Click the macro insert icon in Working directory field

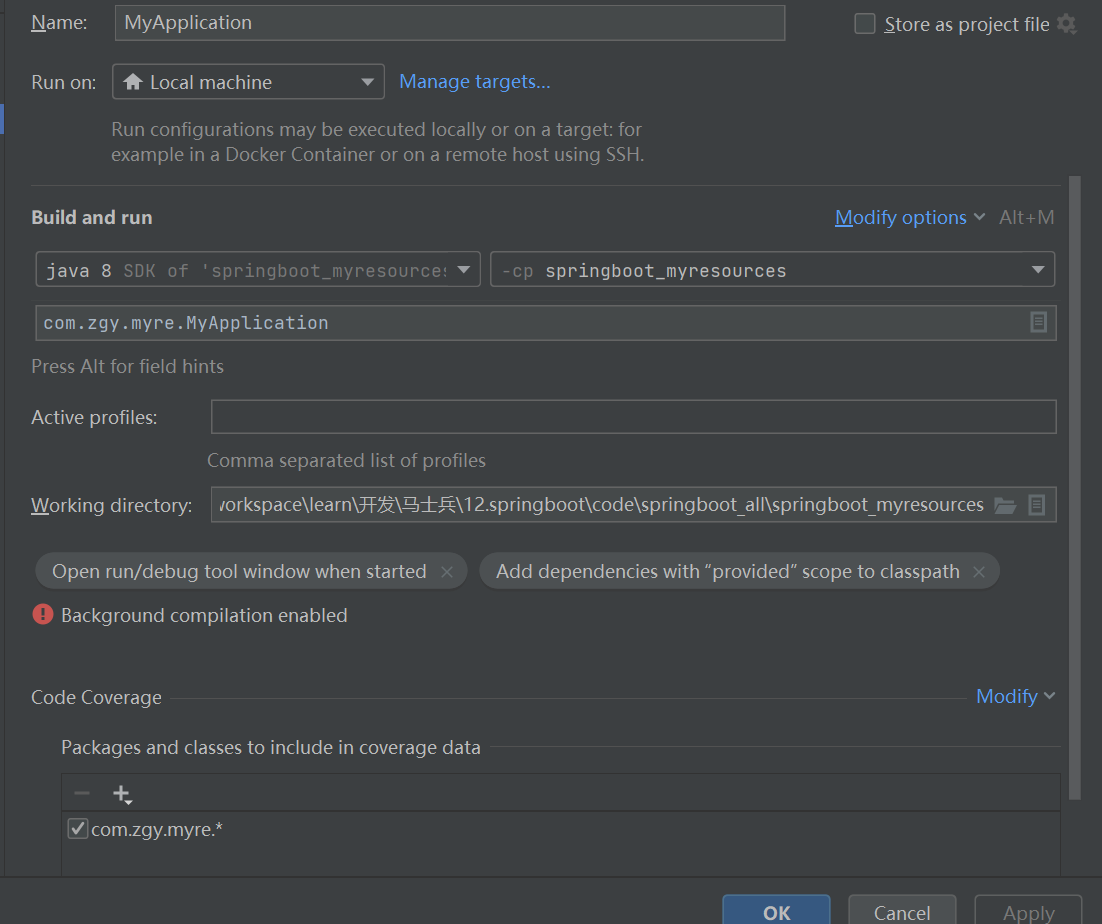[x=1037, y=506]
